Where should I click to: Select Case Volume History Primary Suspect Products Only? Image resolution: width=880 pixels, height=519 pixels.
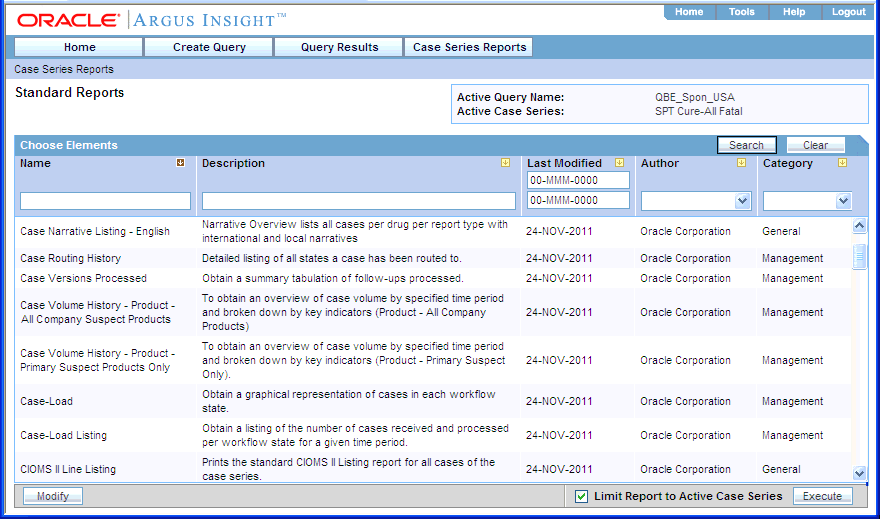97,360
